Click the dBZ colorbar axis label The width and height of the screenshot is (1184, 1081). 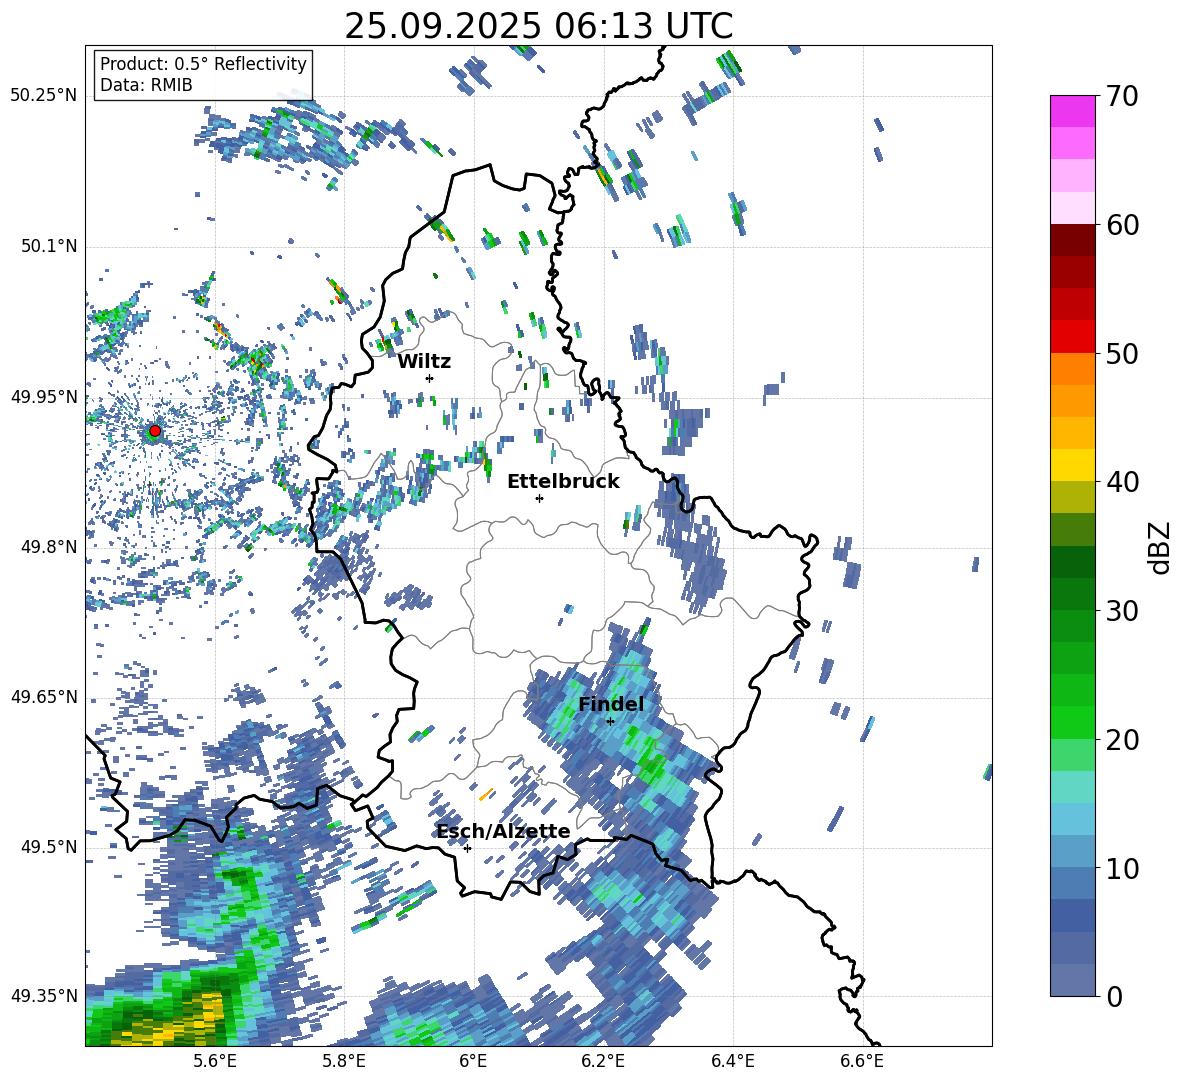tap(1161, 547)
